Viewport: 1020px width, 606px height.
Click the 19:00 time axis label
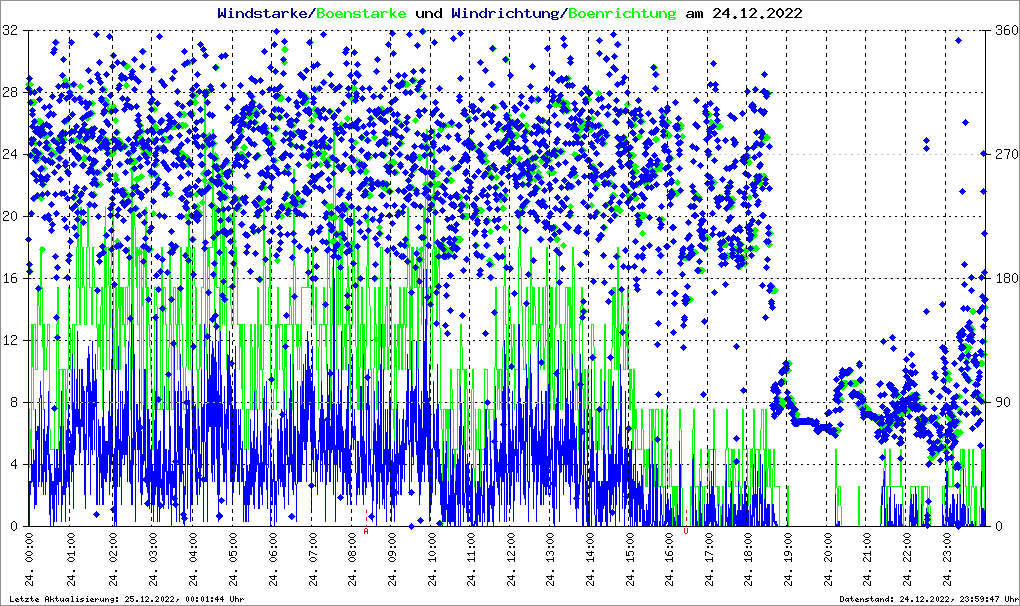pos(788,560)
